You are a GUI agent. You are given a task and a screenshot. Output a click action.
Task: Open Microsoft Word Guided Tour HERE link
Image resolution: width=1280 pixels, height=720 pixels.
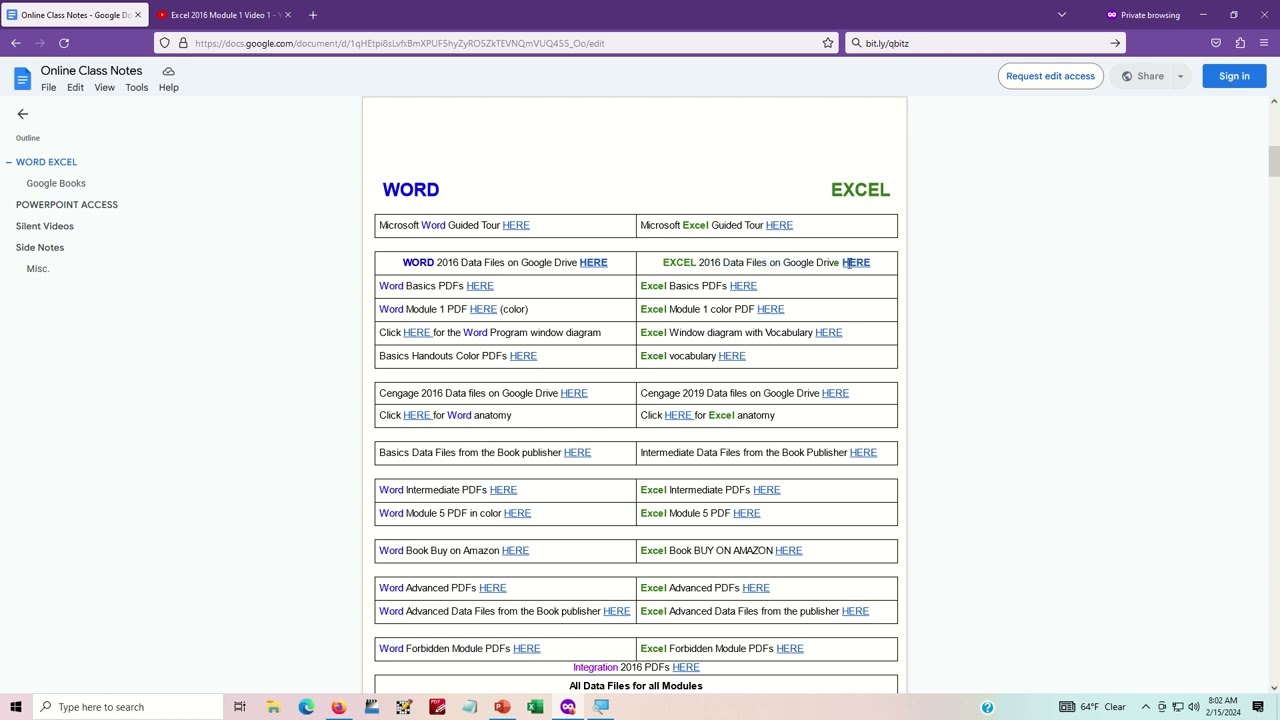click(516, 225)
